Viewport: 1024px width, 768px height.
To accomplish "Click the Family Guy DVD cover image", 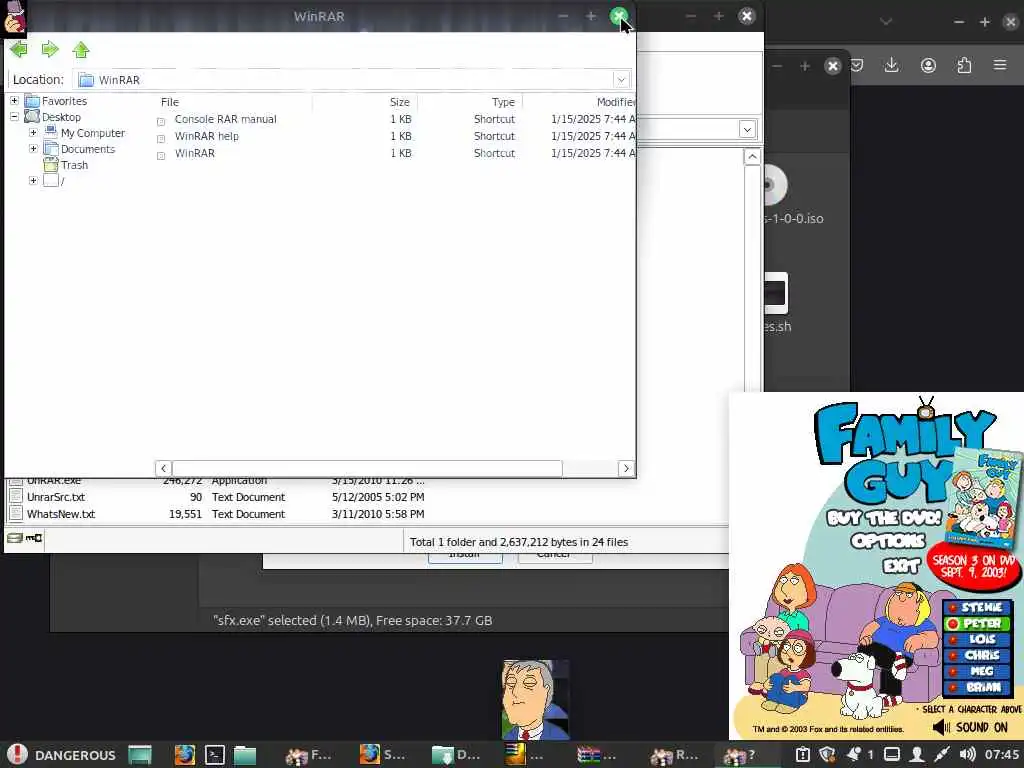I will (985, 498).
